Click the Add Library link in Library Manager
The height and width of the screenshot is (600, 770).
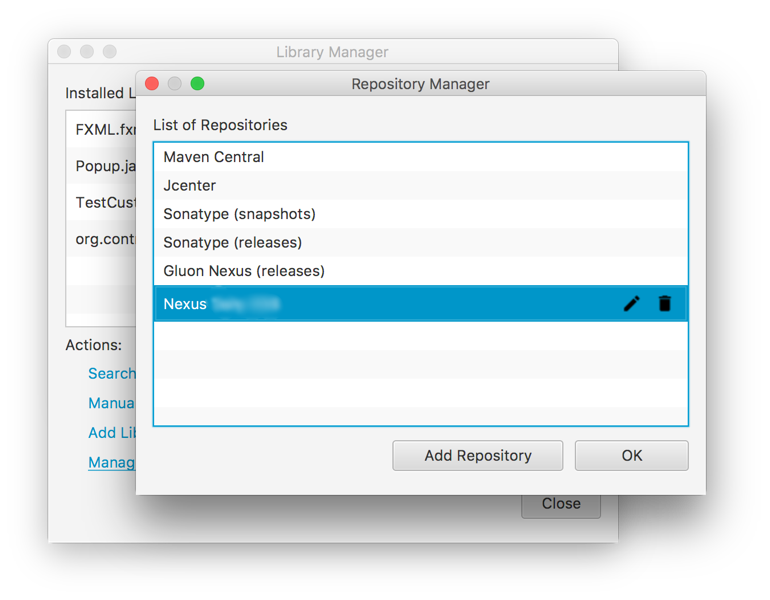(111, 433)
